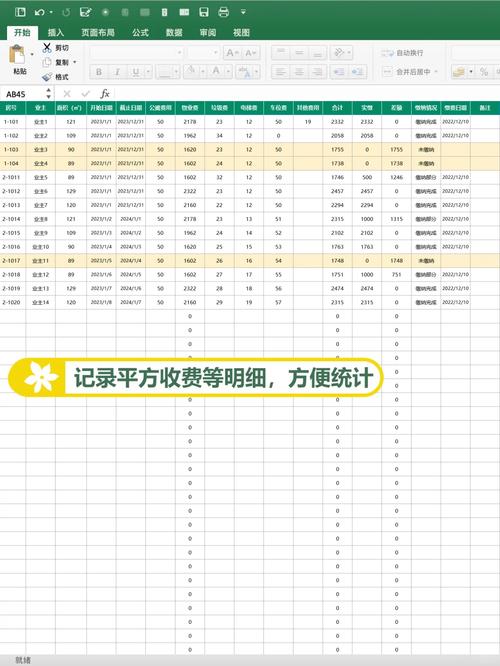Click Wrap Text (自动换行)
This screenshot has width=500, height=666.
click(403, 53)
